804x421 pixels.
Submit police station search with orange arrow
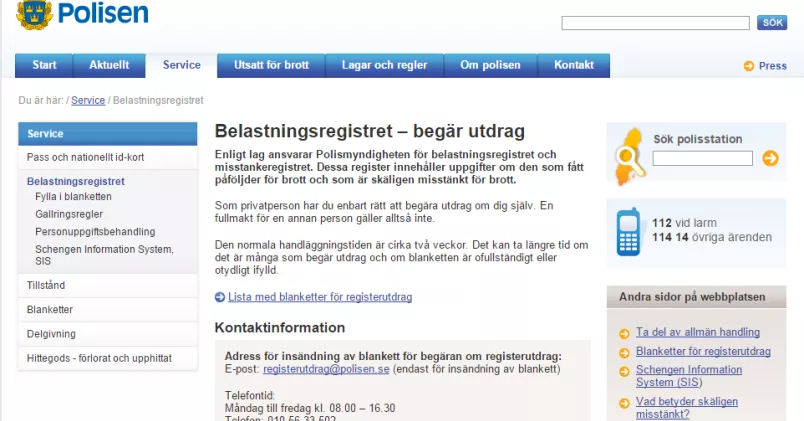770,158
